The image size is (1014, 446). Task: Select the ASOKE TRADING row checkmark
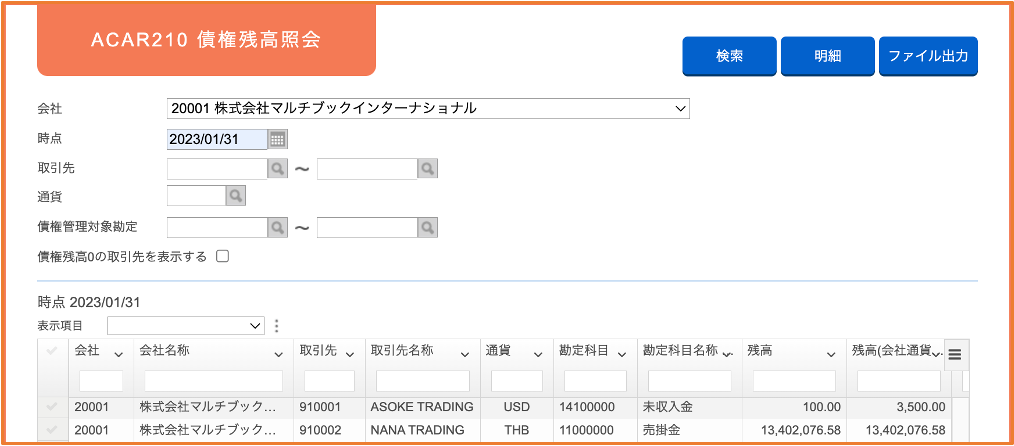point(52,407)
